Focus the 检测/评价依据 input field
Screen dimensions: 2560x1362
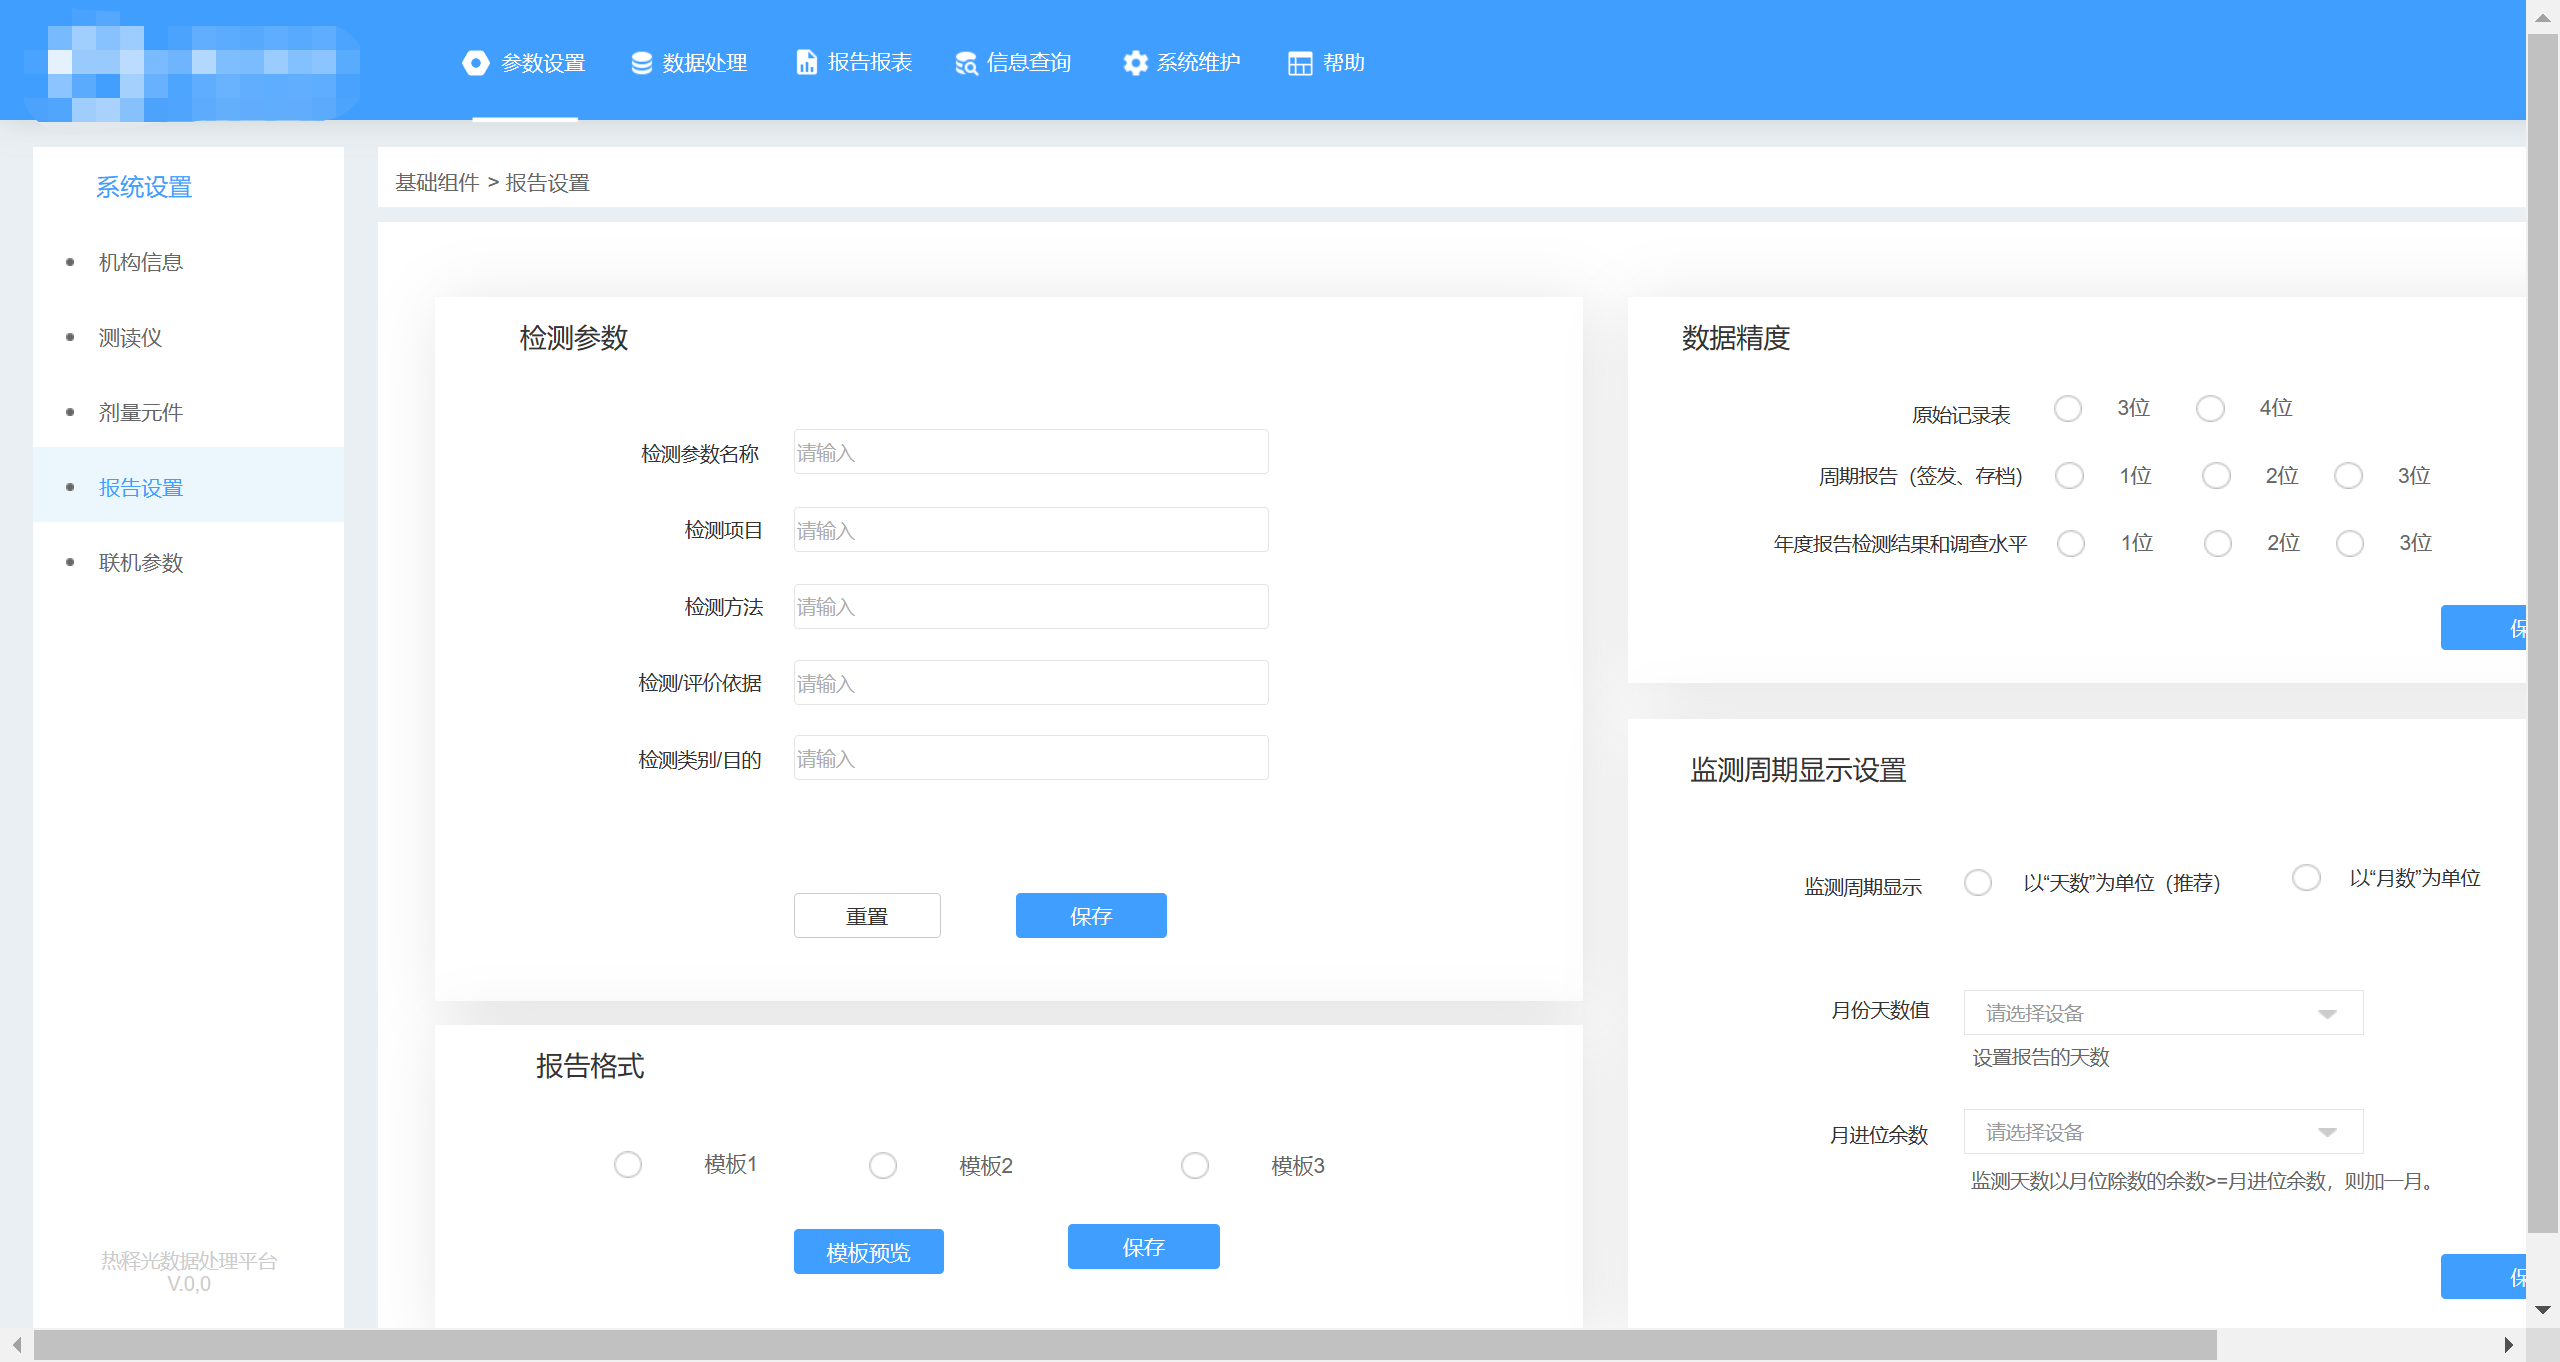1031,682
